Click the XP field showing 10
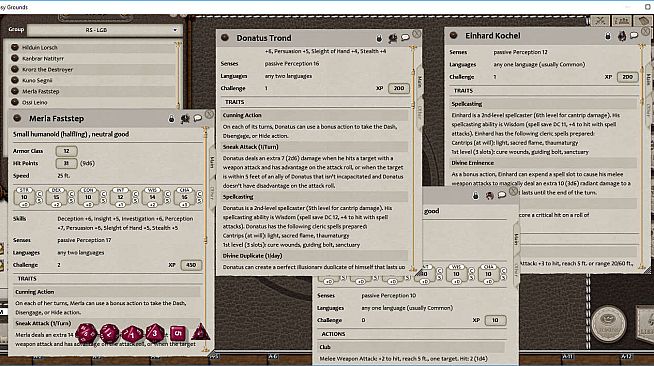Image resolution: width=654 pixels, height=366 pixels. point(496,321)
